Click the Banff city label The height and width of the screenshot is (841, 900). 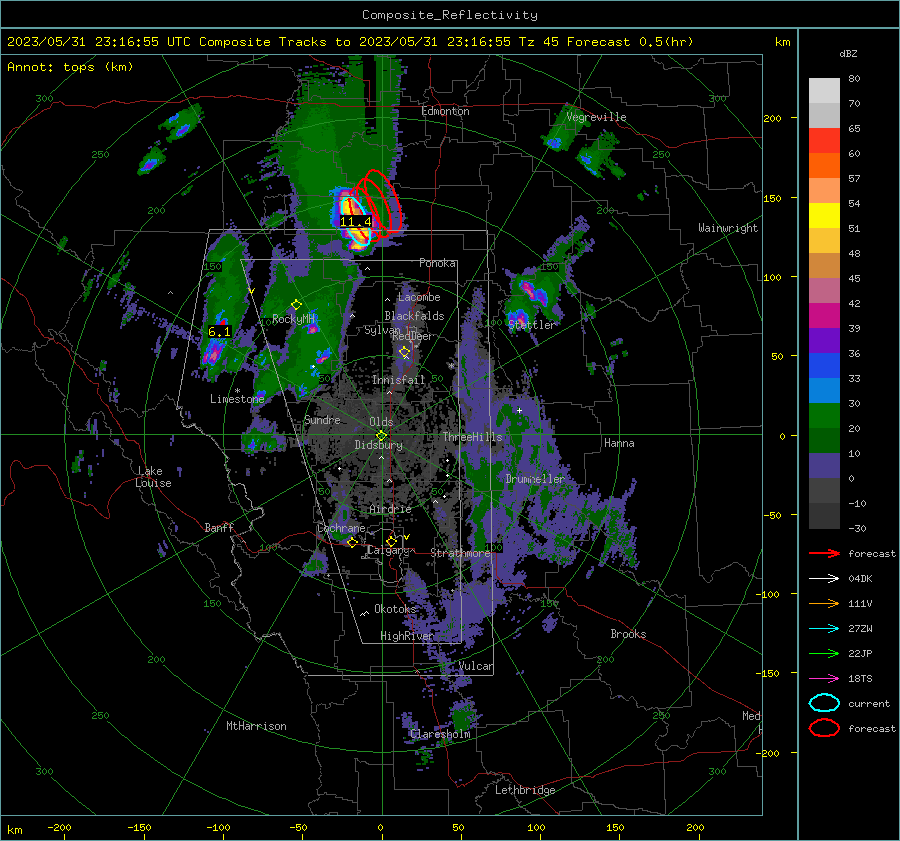tap(219, 528)
